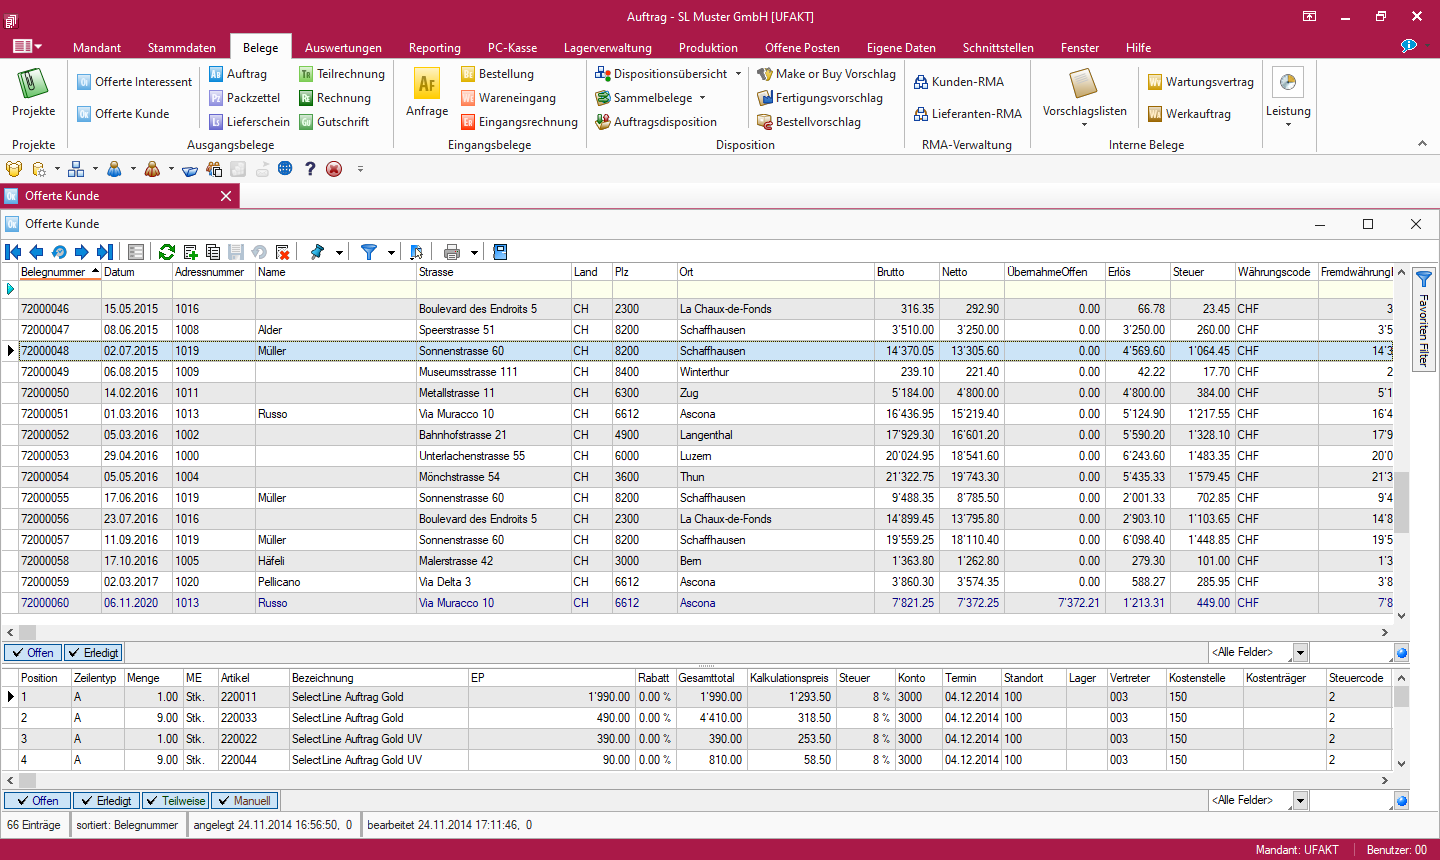This screenshot has width=1440, height=860.
Task: Click the blue globe icon in quick toolbar
Action: click(x=285, y=169)
